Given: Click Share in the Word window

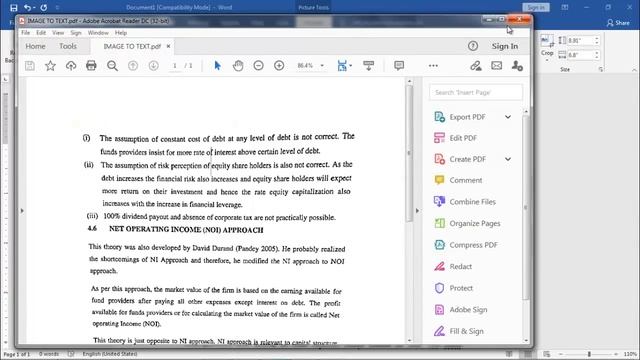Looking at the screenshot, I should 618,23.
